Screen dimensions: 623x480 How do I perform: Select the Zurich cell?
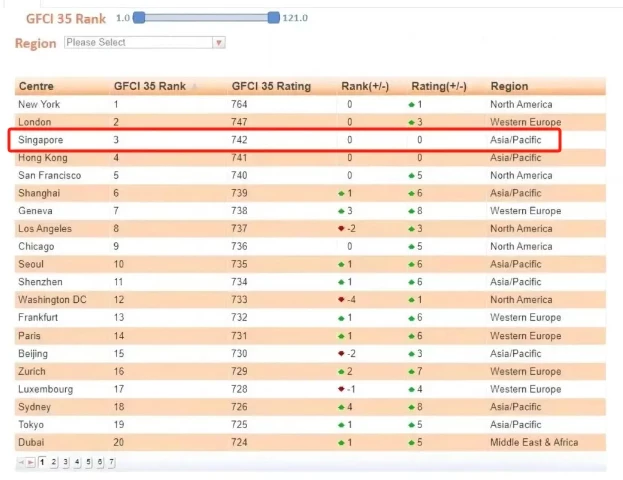(32, 372)
